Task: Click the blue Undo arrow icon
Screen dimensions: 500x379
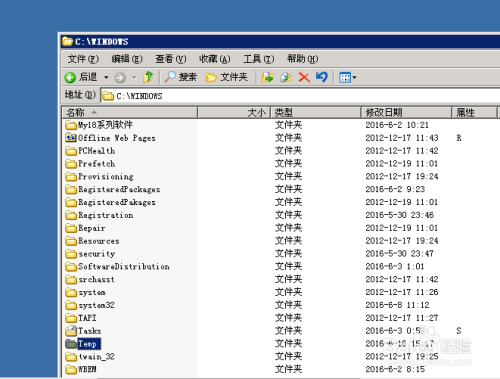Action: coord(322,77)
